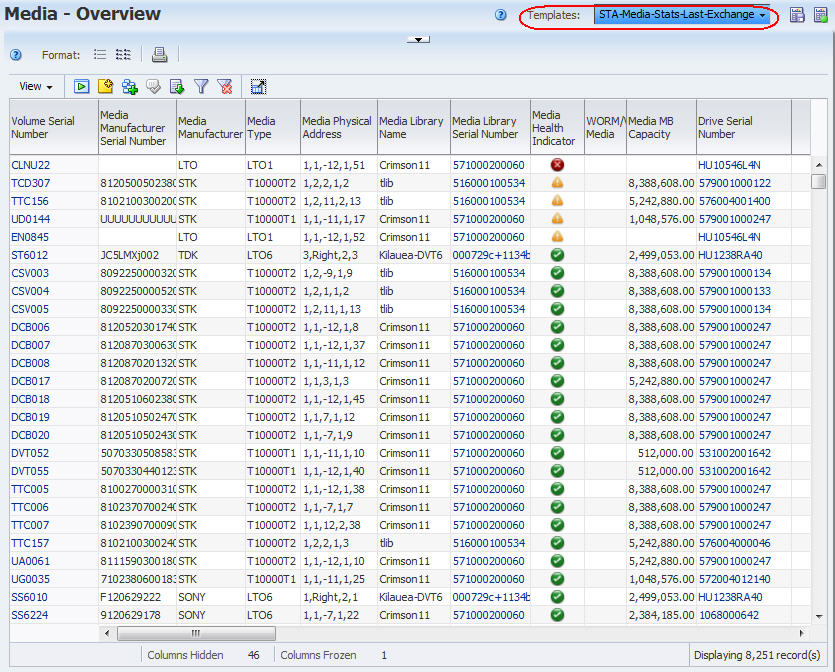The width and height of the screenshot is (835, 672).
Task: Click the save template icon at top right
Action: (x=797, y=15)
